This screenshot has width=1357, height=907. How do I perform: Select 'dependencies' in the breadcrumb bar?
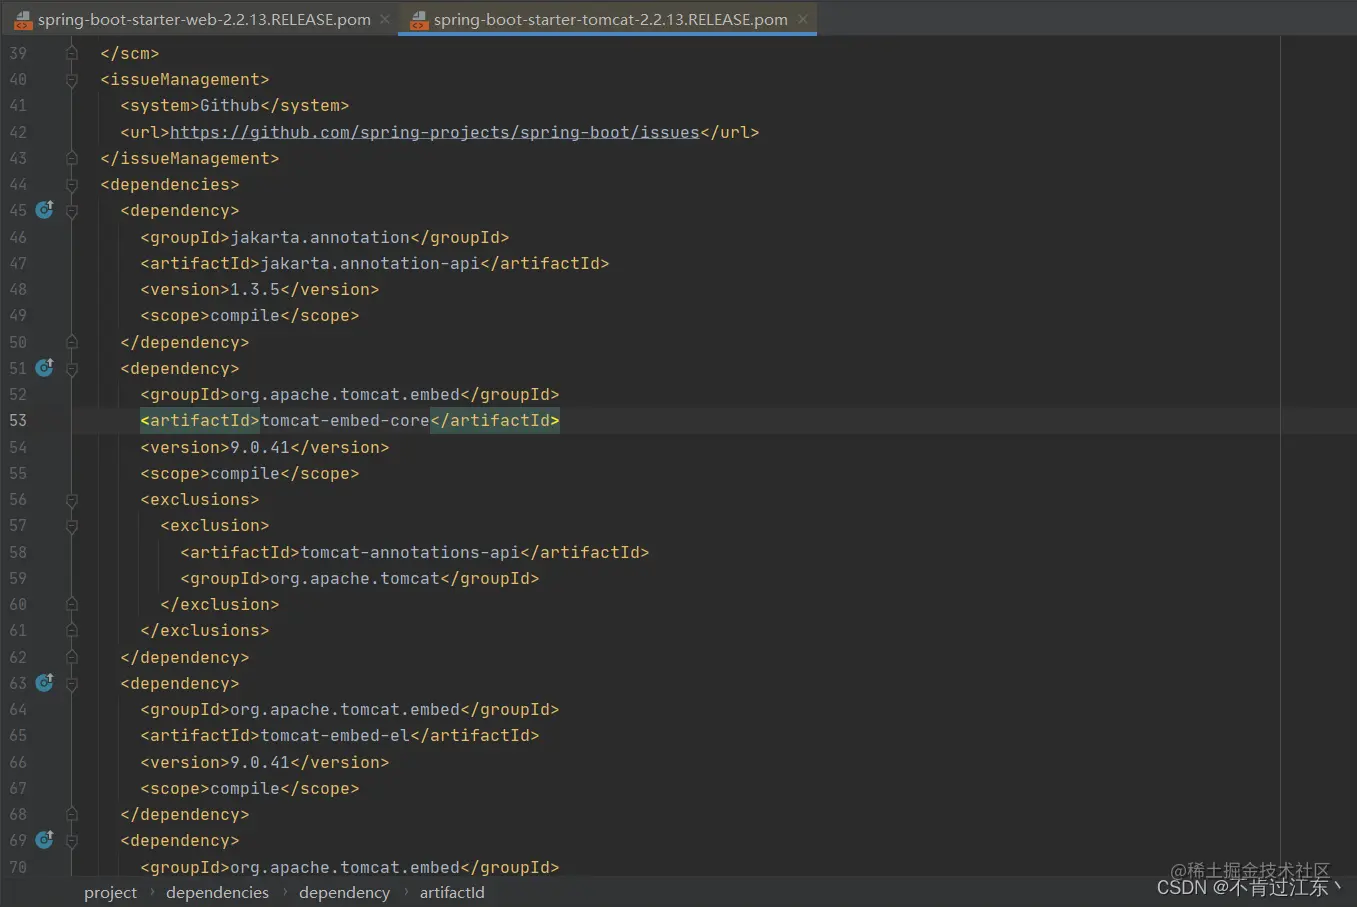(217, 892)
